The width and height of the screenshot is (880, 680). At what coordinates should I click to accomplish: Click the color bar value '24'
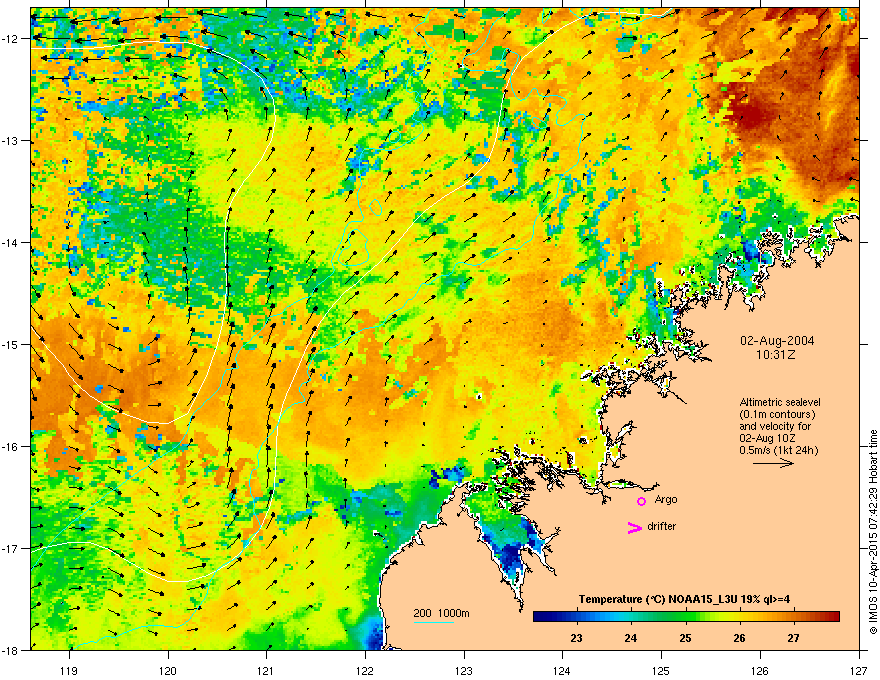pos(631,638)
